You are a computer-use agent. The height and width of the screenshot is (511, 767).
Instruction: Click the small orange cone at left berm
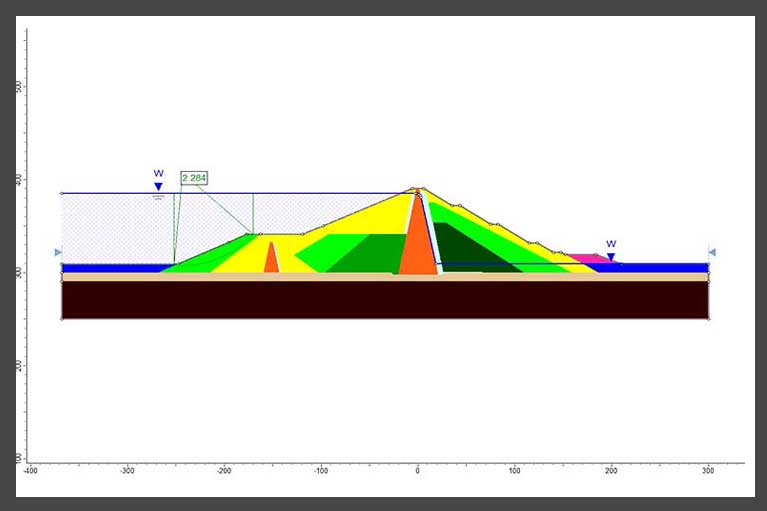pos(270,260)
